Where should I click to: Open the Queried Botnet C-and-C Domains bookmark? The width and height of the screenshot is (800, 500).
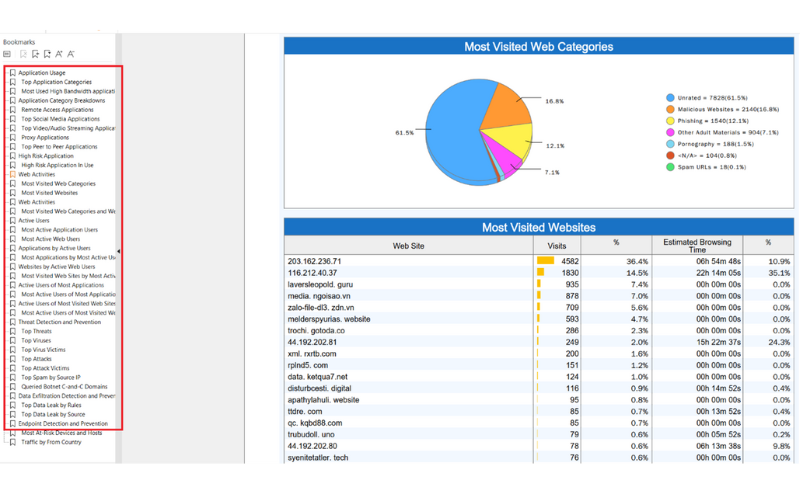point(64,387)
